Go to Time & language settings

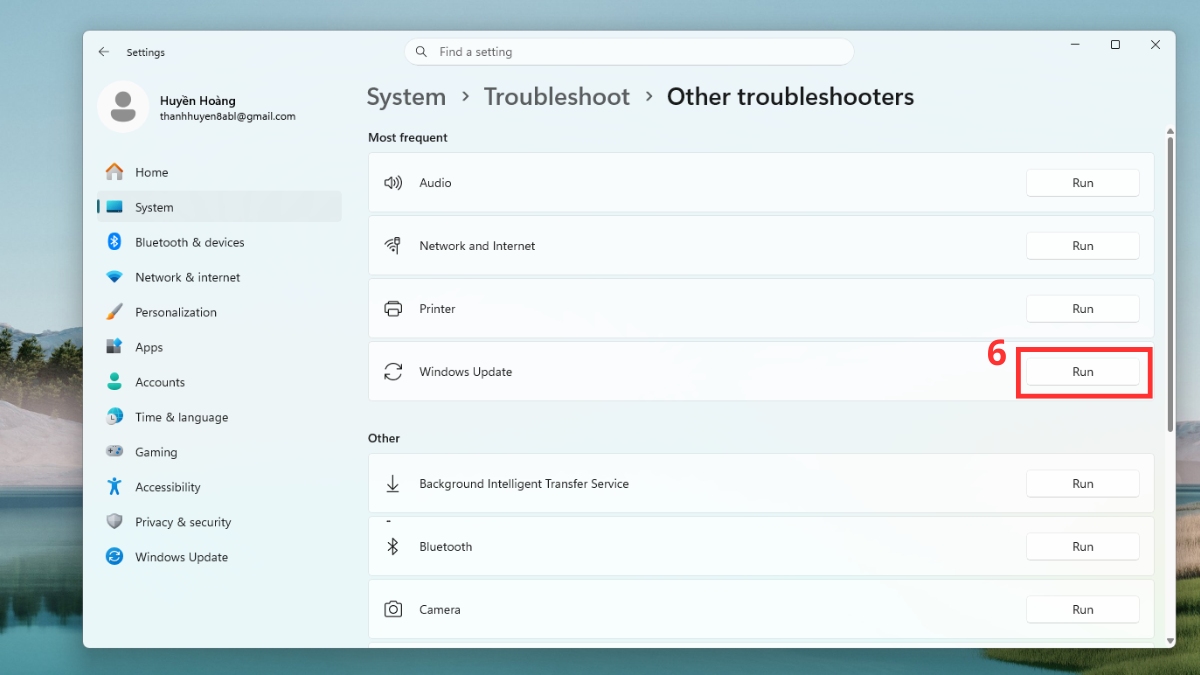(219, 417)
